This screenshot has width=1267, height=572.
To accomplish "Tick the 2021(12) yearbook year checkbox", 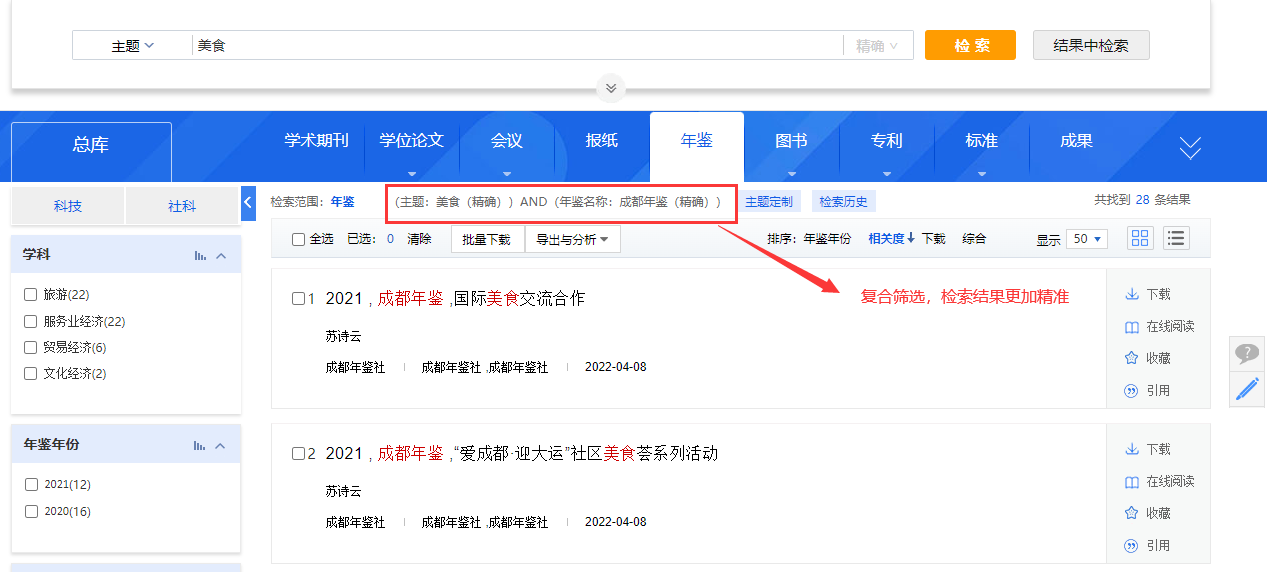I will click(31, 485).
